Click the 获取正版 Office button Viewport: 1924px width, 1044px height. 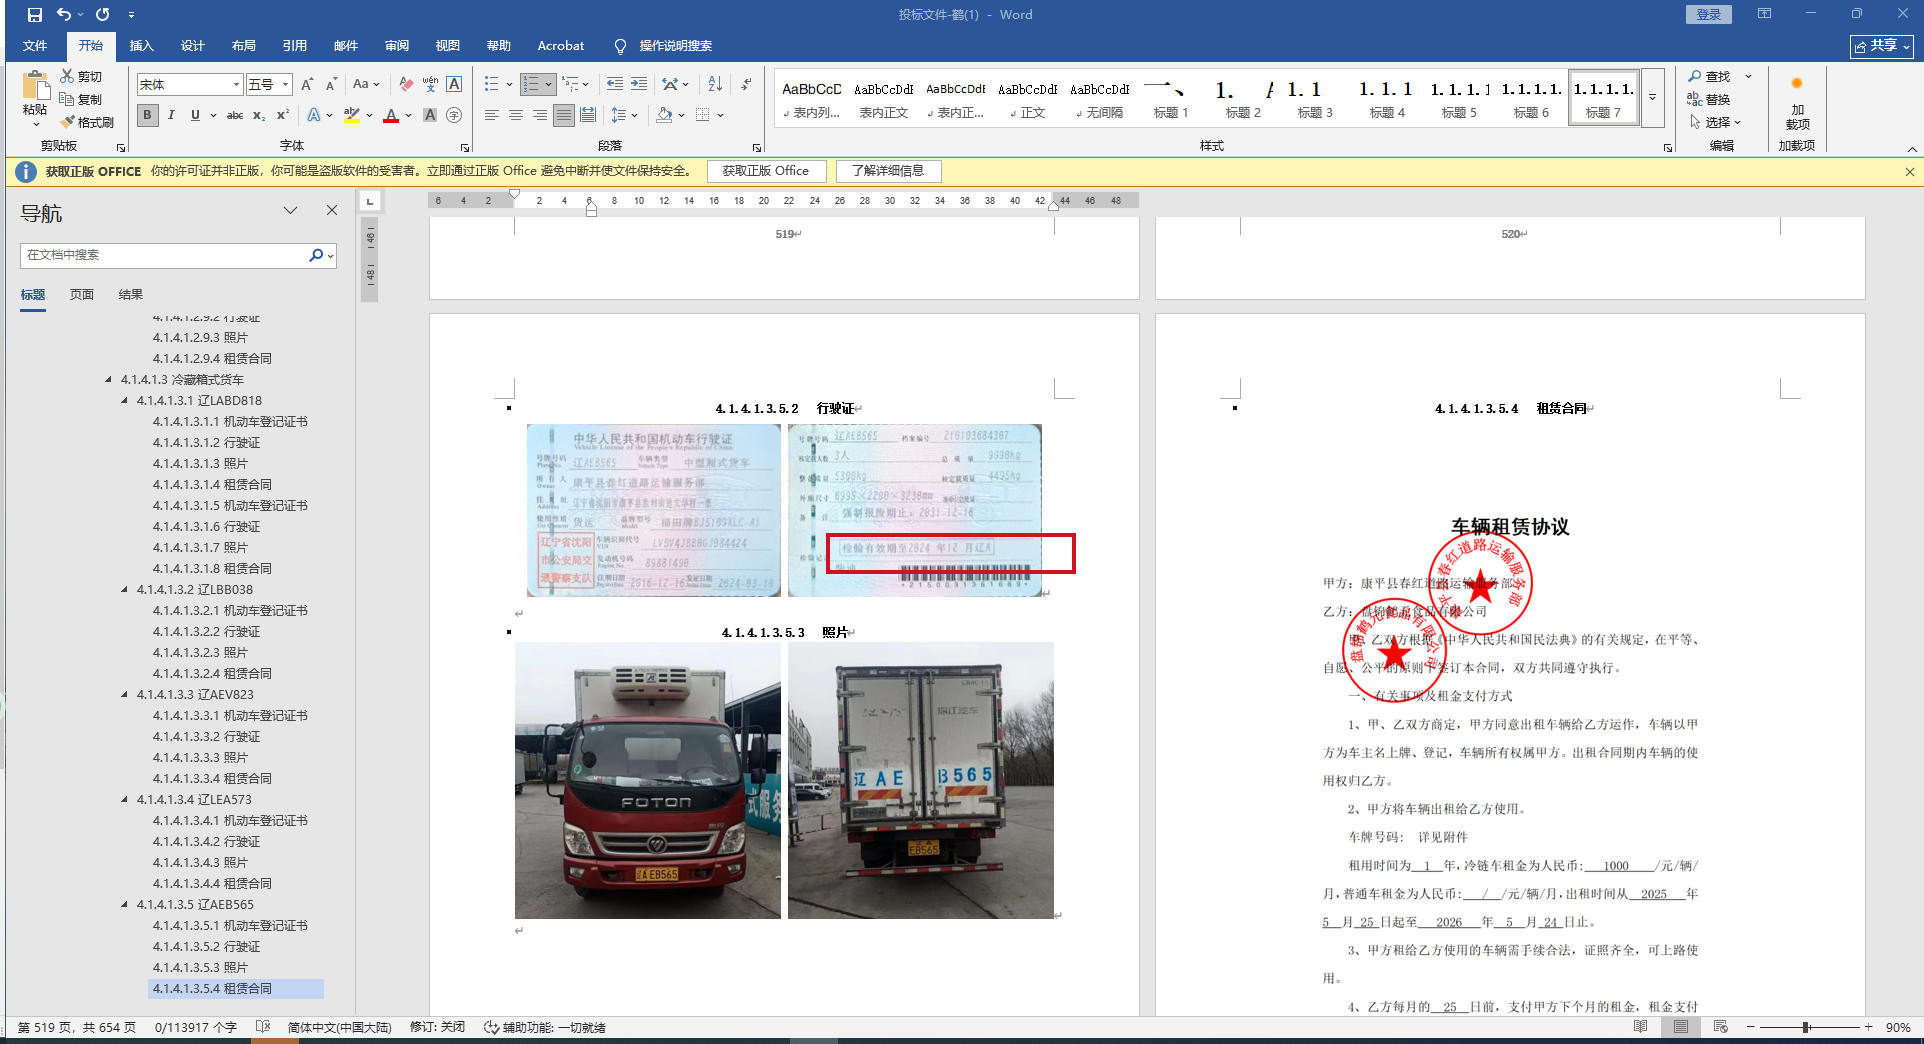[x=766, y=171]
